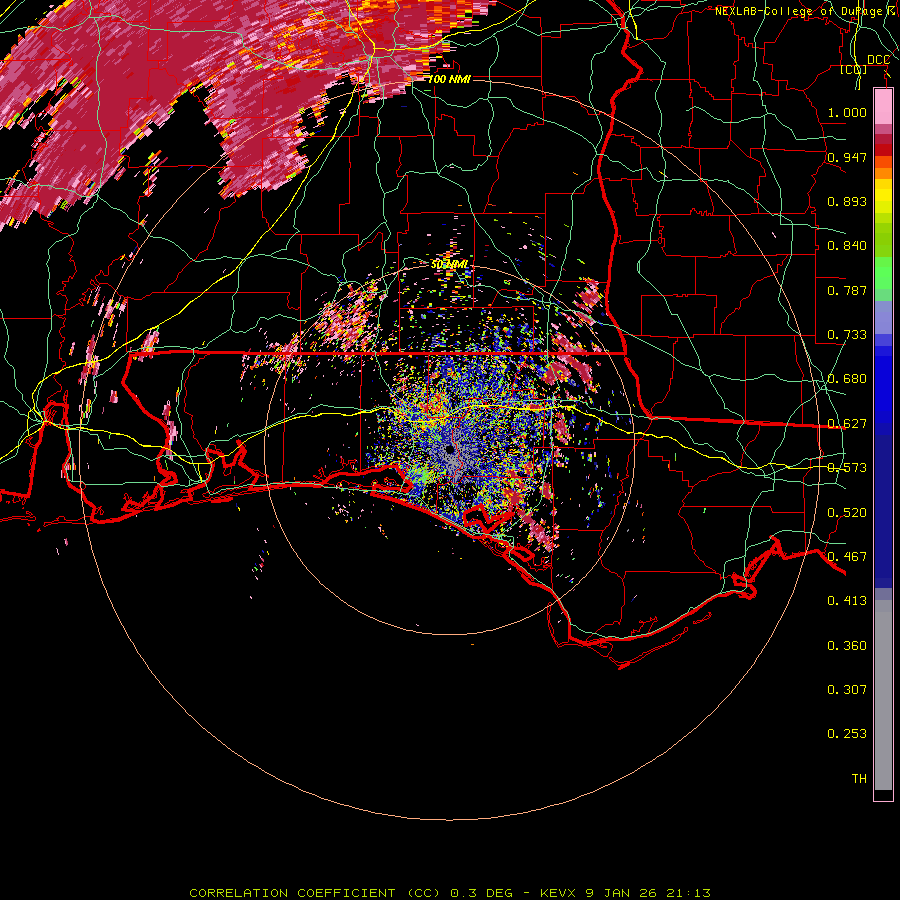This screenshot has height=900, width=900.
Task: Select the 0.733 scale value
Action: coord(847,335)
